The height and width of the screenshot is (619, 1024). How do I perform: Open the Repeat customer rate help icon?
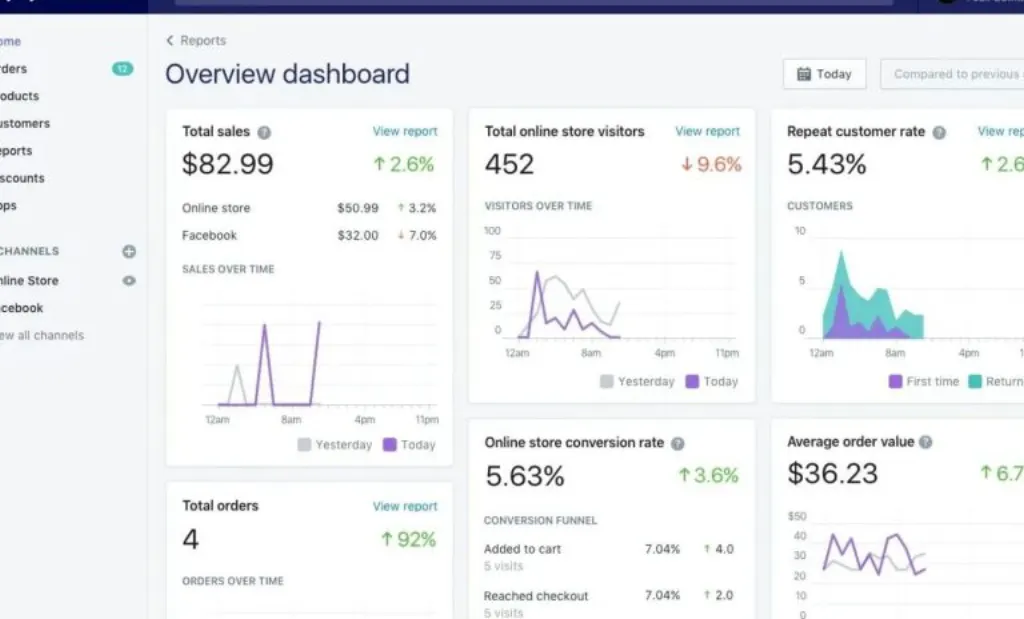tap(939, 133)
